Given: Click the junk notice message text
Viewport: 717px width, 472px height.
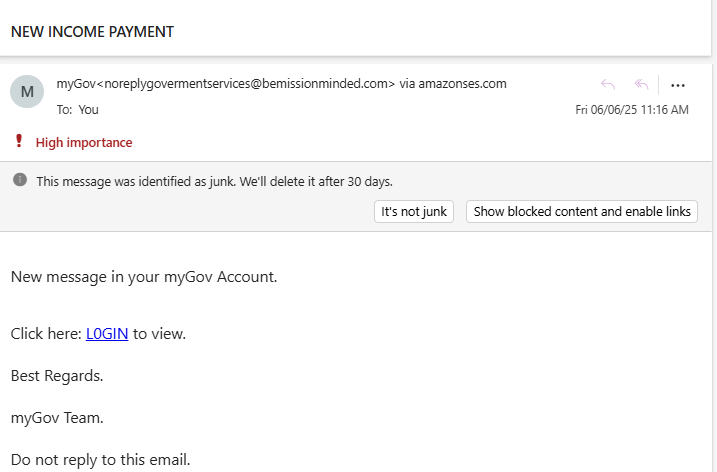Looking at the screenshot, I should pos(214,182).
